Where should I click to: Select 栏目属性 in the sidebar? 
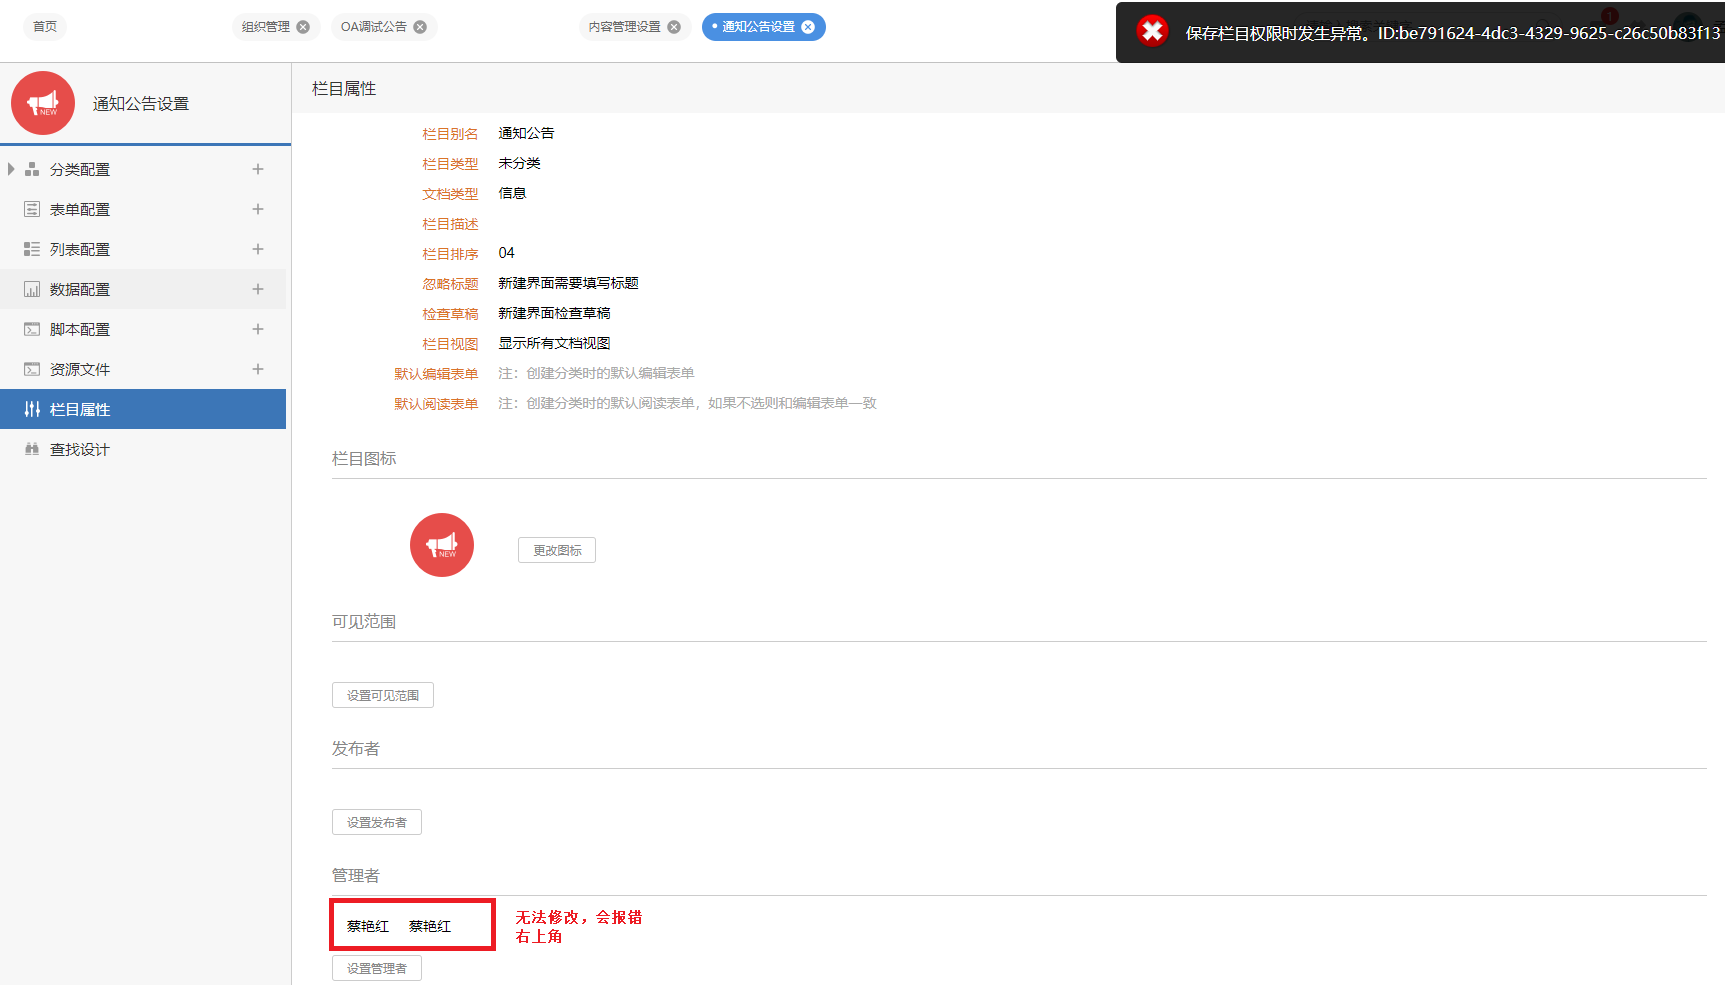143,409
